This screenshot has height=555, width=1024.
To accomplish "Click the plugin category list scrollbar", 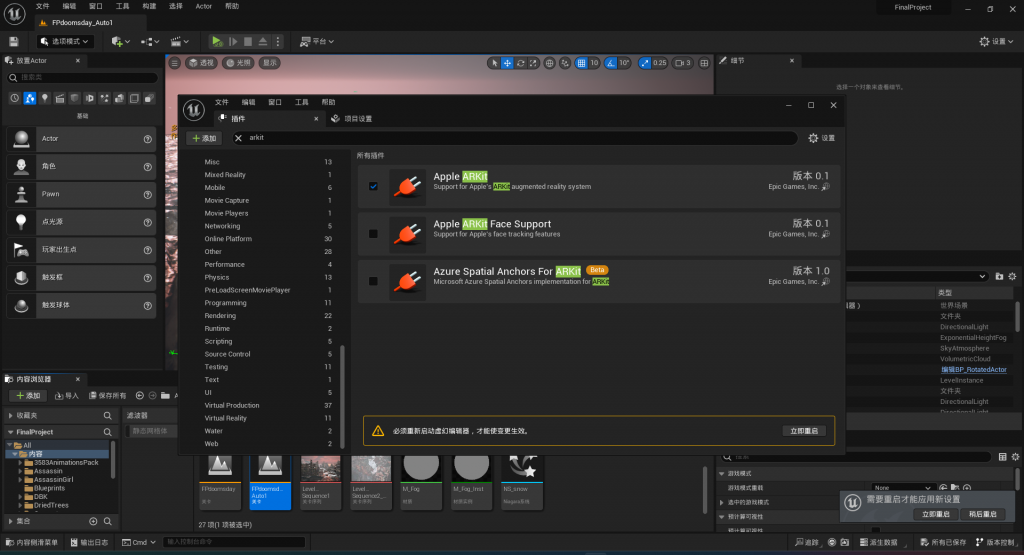I will [x=342, y=397].
